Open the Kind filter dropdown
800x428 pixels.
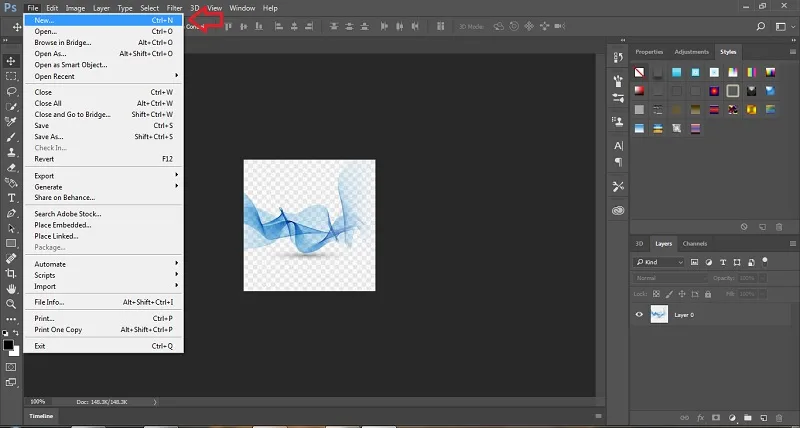point(659,262)
